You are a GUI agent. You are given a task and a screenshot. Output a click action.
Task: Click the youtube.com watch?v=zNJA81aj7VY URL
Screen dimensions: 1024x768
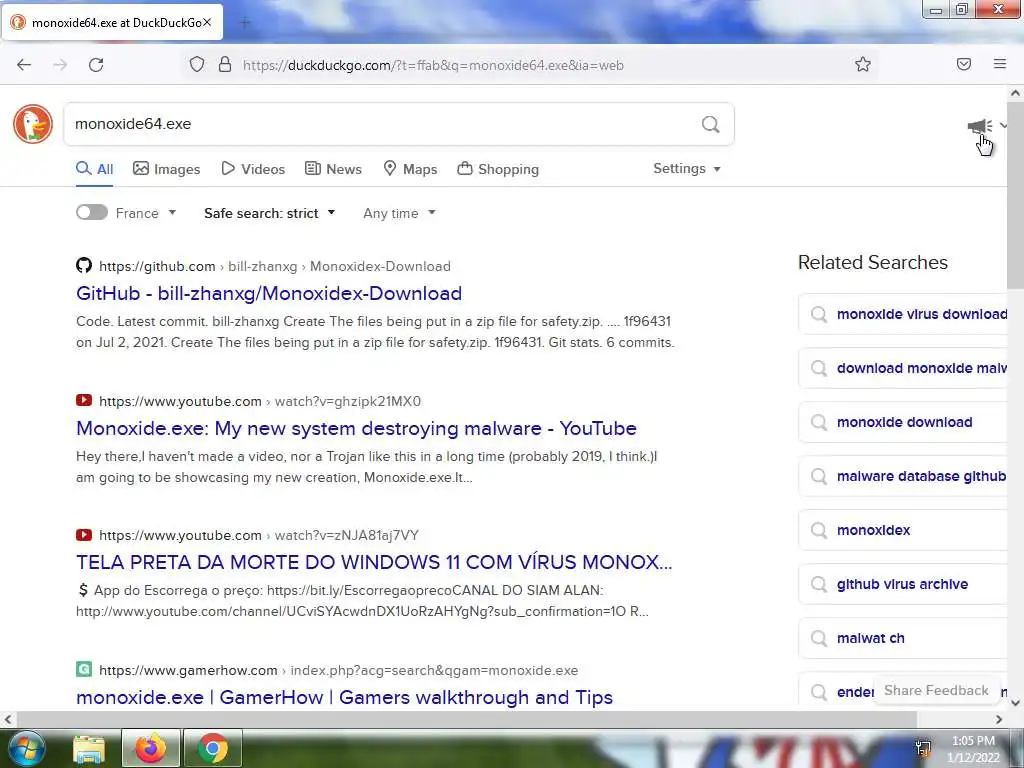click(x=259, y=535)
